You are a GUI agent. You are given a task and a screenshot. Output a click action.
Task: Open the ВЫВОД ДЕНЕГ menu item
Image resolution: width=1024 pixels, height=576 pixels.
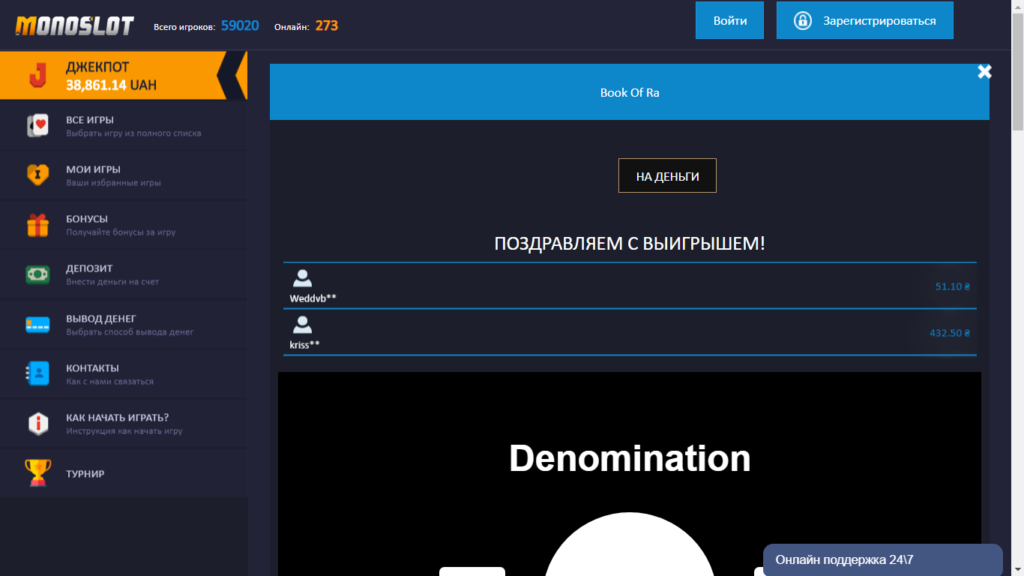click(100, 319)
